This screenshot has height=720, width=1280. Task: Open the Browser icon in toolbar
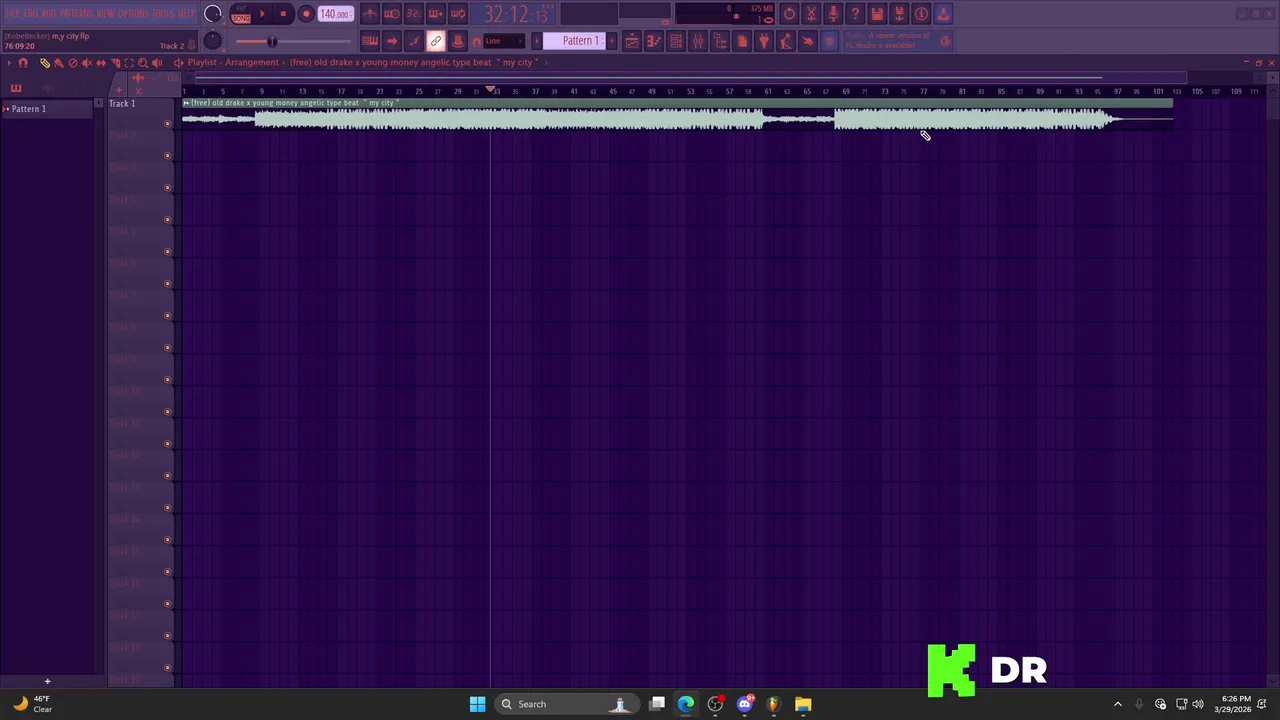click(720, 41)
